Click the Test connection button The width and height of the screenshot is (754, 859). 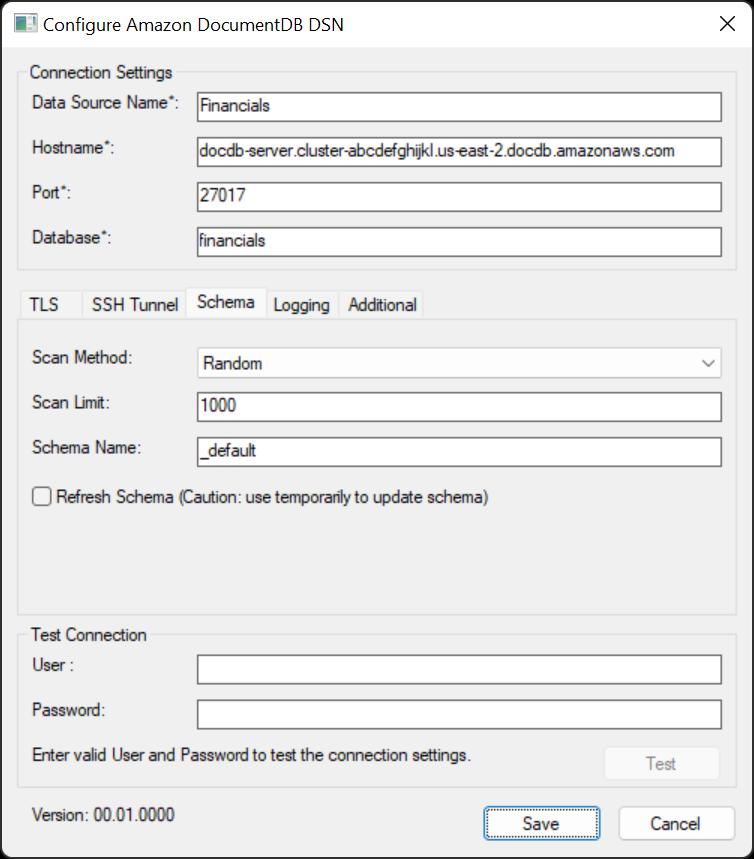tap(661, 764)
